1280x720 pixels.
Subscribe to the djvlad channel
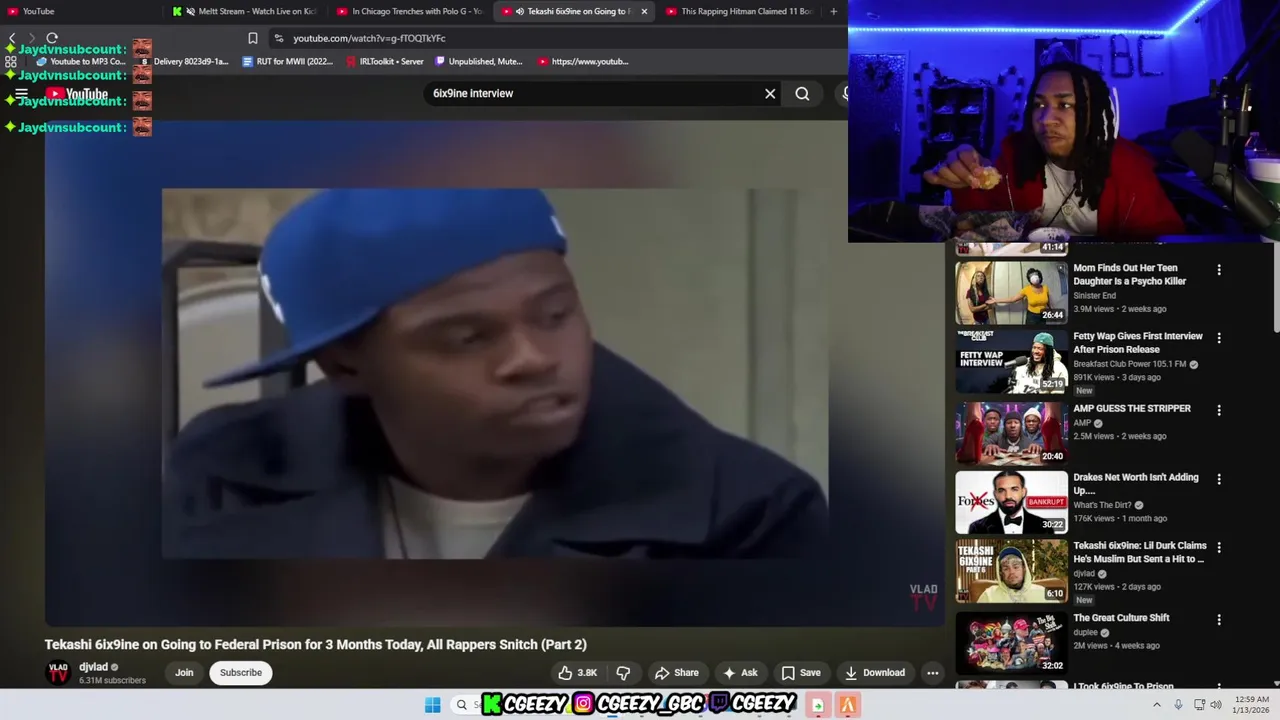(241, 672)
